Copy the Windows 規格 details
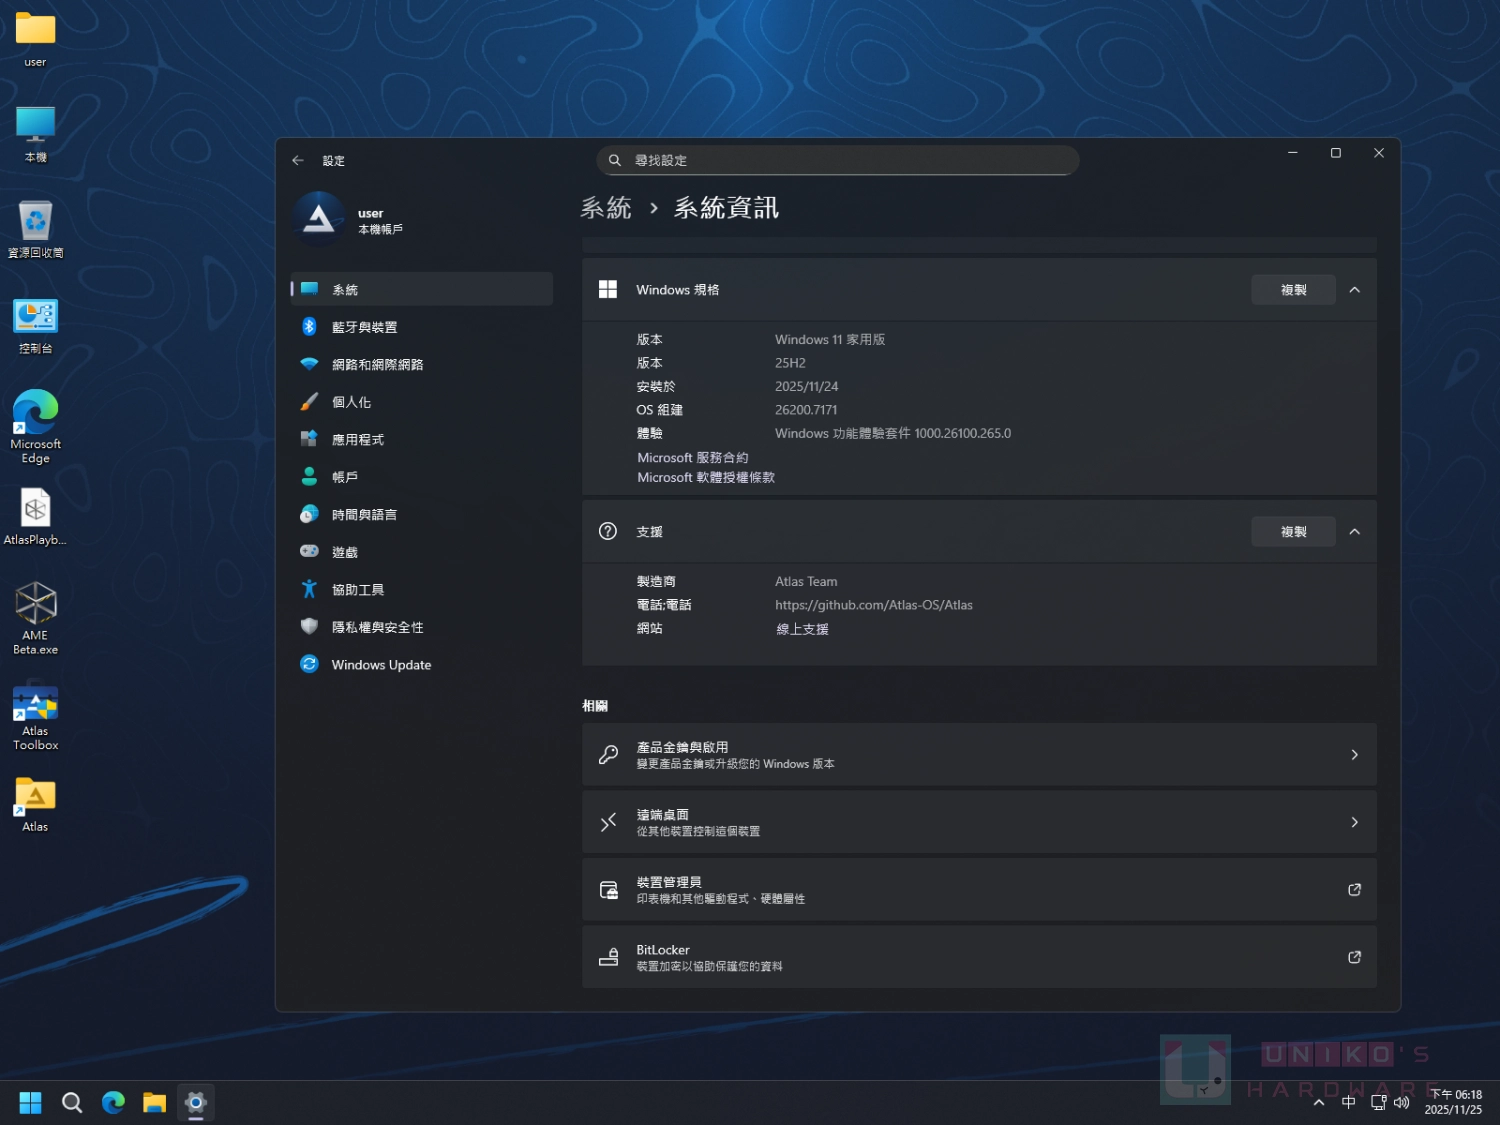This screenshot has height=1125, width=1500. [1292, 290]
